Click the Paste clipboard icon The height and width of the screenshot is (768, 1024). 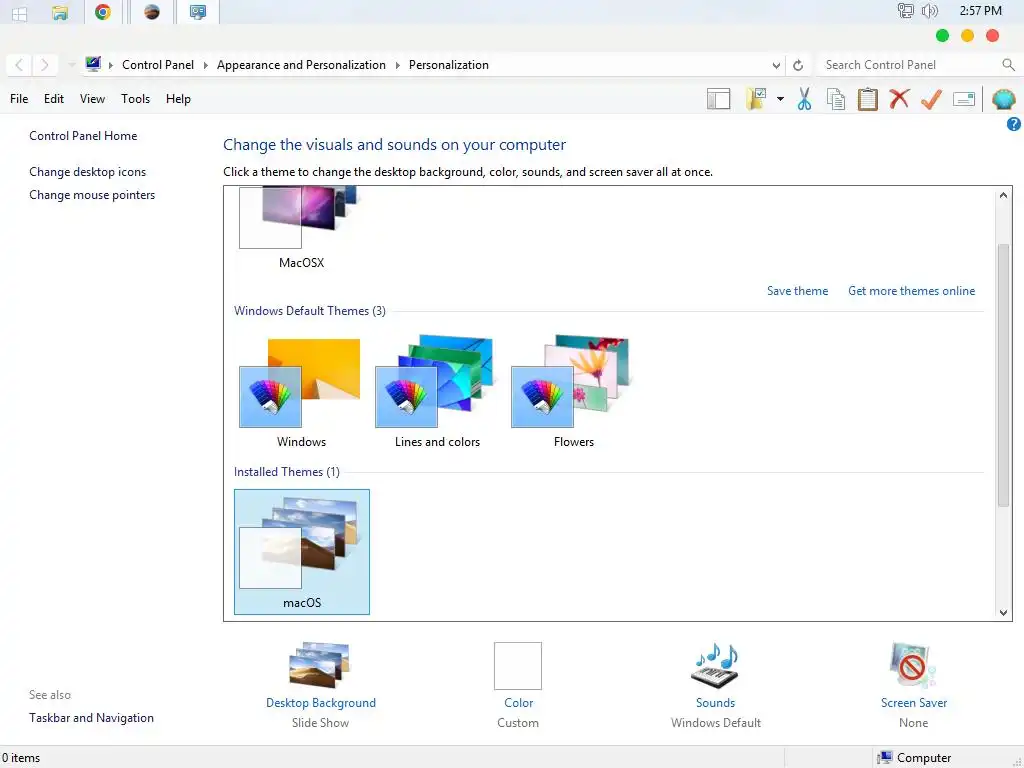tap(867, 99)
